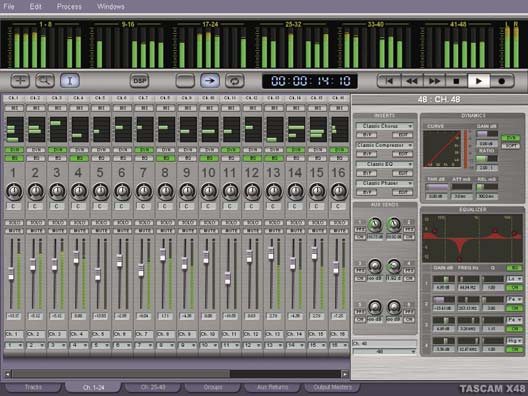The height and width of the screenshot is (396, 528).
Task: Mute channel 3
Action: (57, 231)
